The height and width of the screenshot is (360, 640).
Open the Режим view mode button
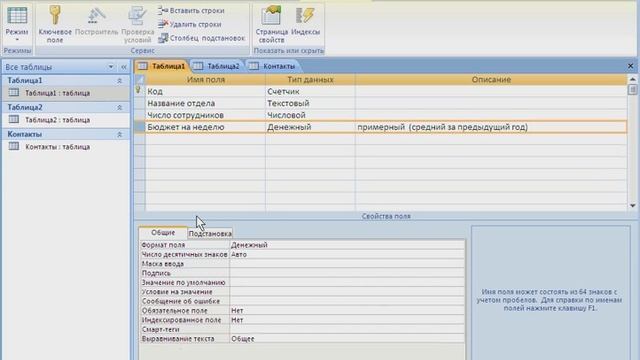click(x=17, y=24)
